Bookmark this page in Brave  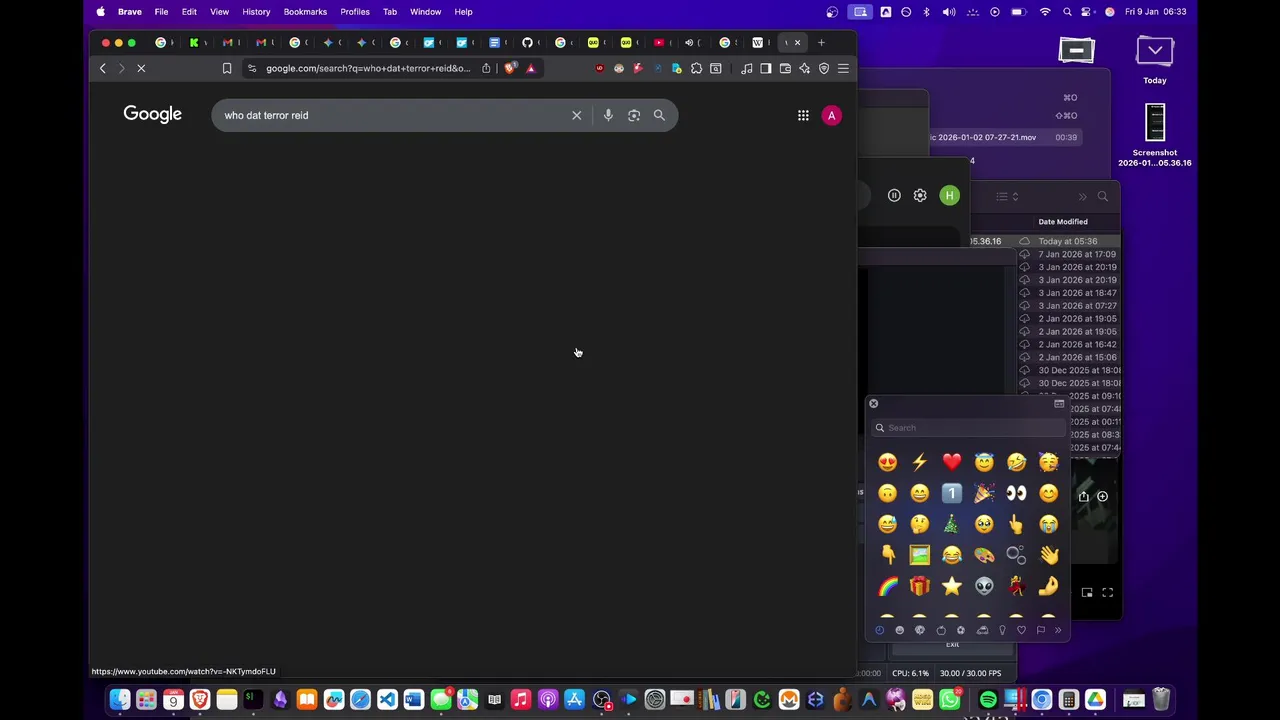point(227,68)
